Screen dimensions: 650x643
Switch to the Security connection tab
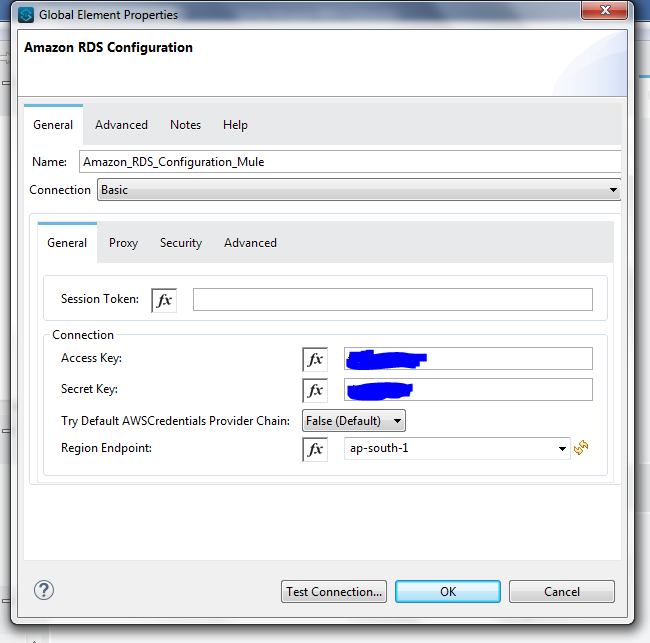click(x=181, y=243)
